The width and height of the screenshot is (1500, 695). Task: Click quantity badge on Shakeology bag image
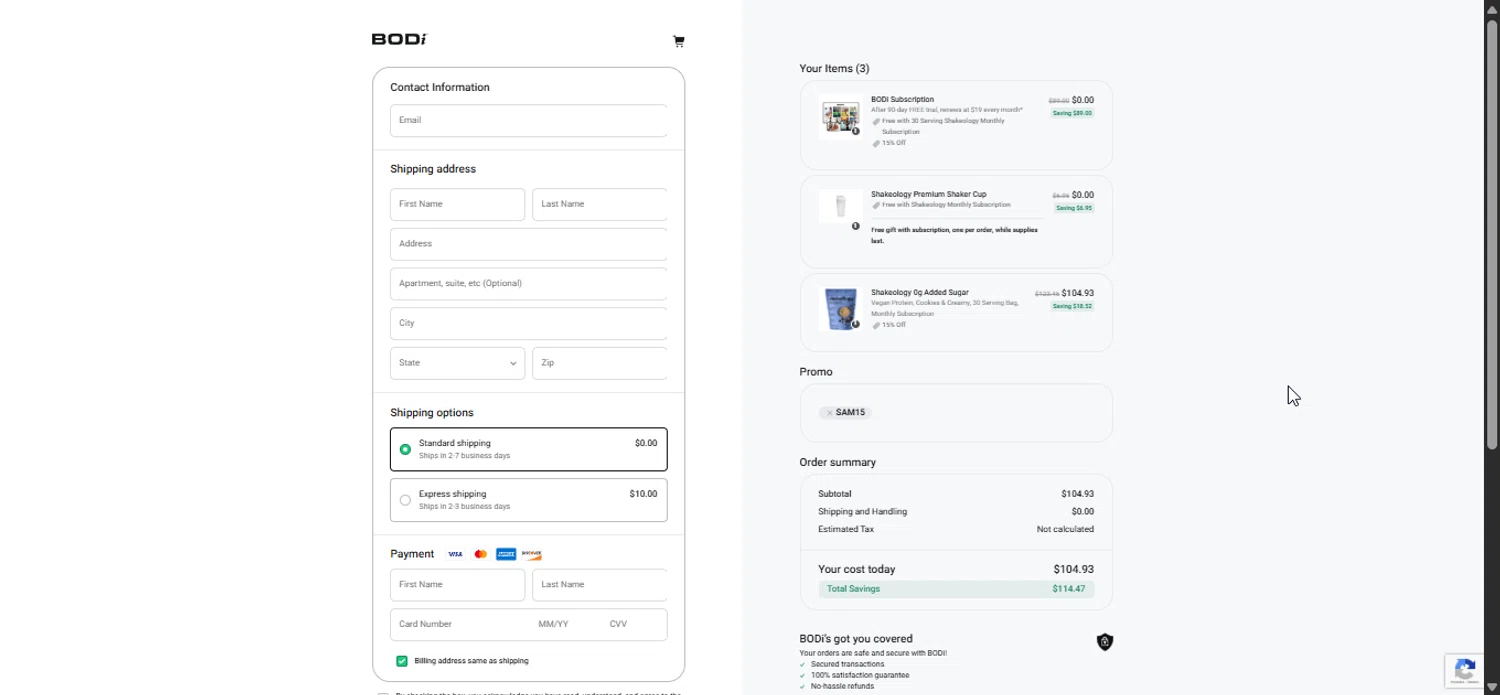pos(856,324)
